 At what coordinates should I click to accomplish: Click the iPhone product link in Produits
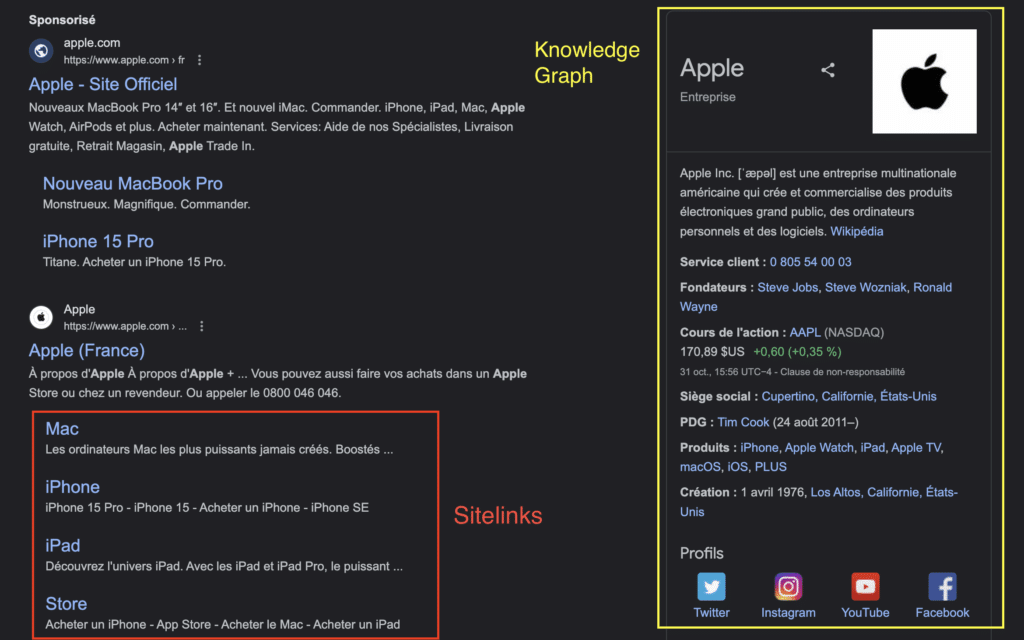point(759,448)
